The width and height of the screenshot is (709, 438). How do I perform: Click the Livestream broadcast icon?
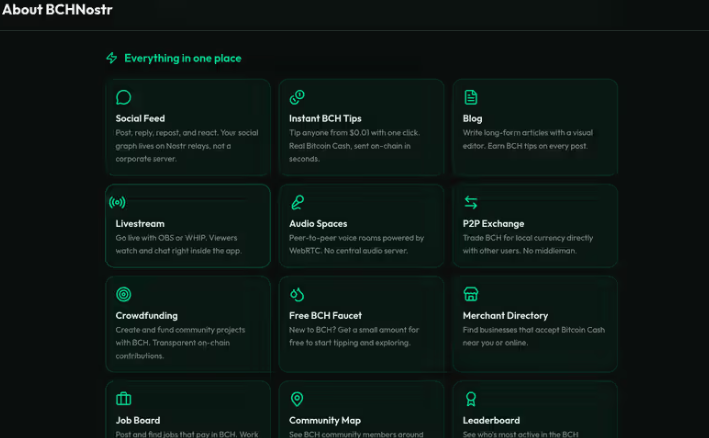pyautogui.click(x=117, y=202)
